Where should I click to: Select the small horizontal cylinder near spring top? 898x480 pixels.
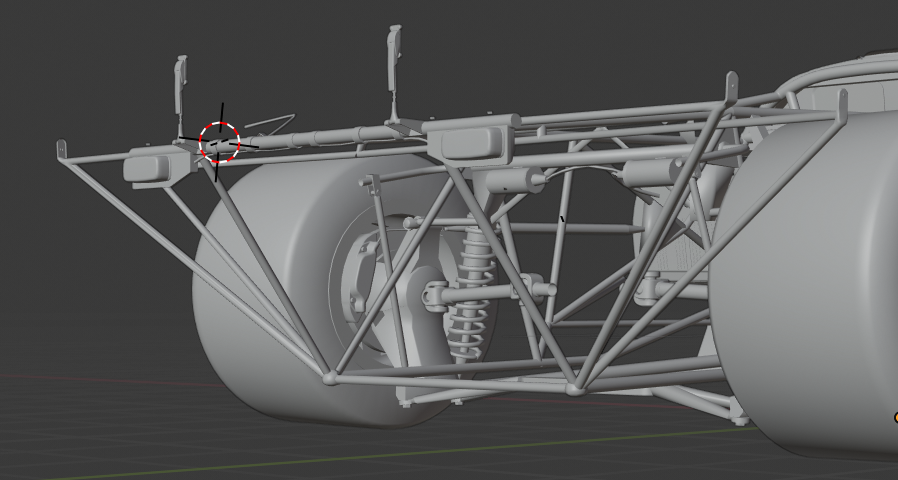[513, 181]
